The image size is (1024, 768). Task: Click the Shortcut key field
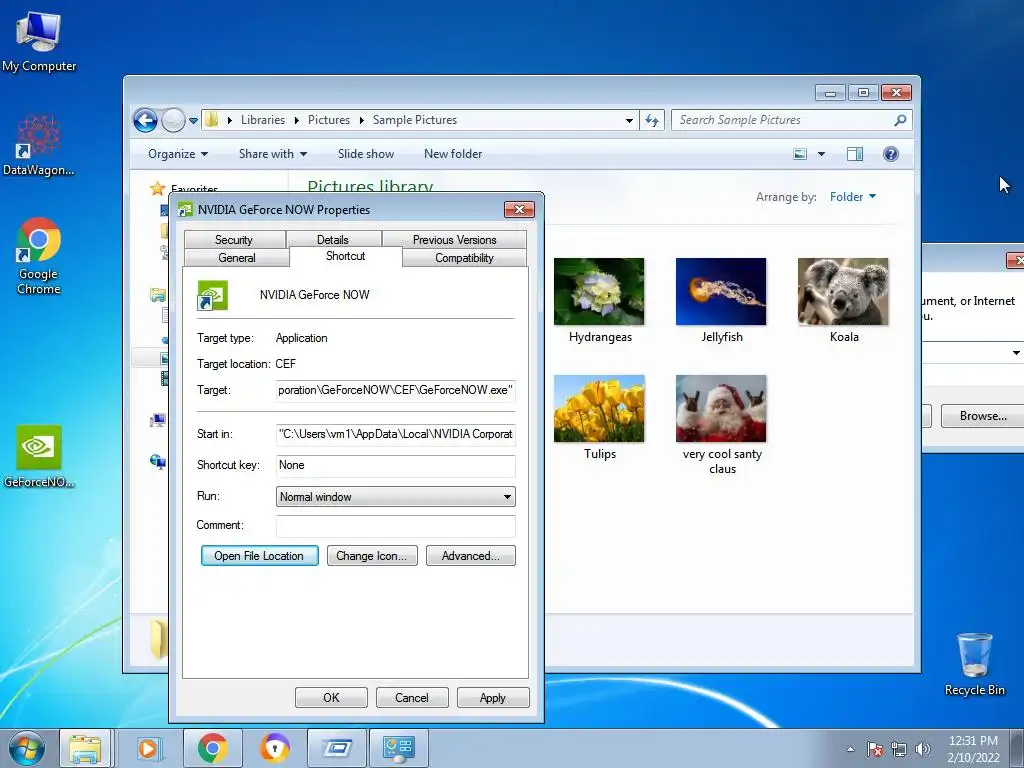[395, 465]
